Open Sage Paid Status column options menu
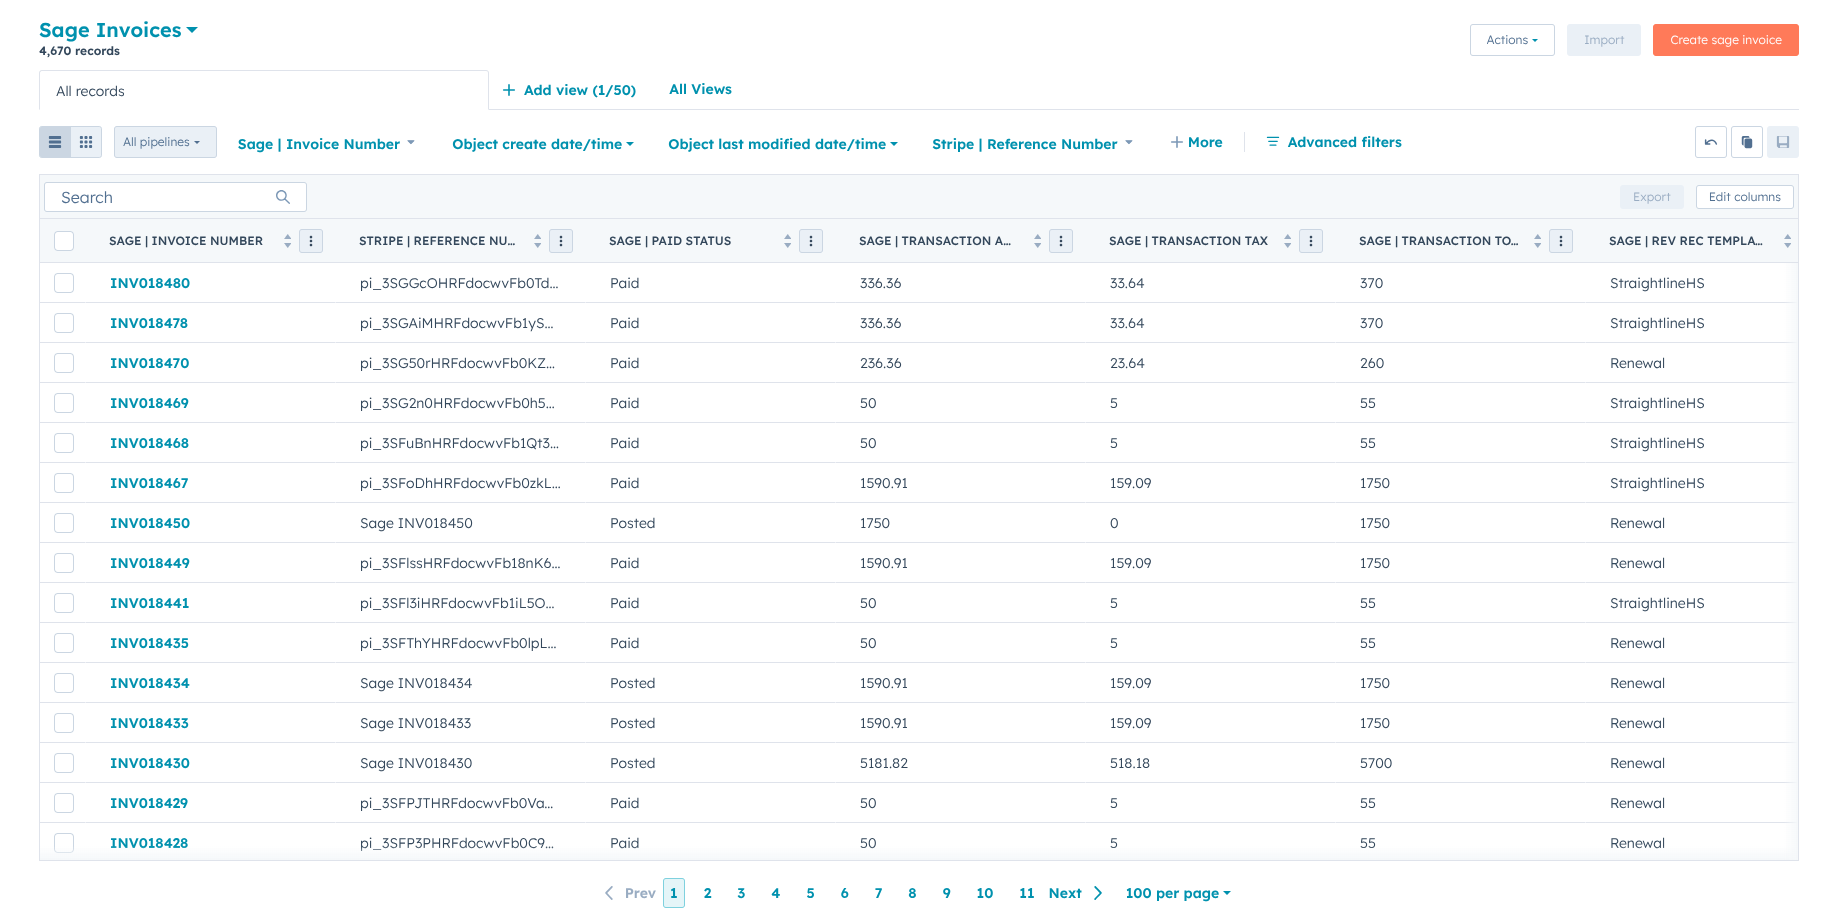1827x912 pixels. point(811,241)
